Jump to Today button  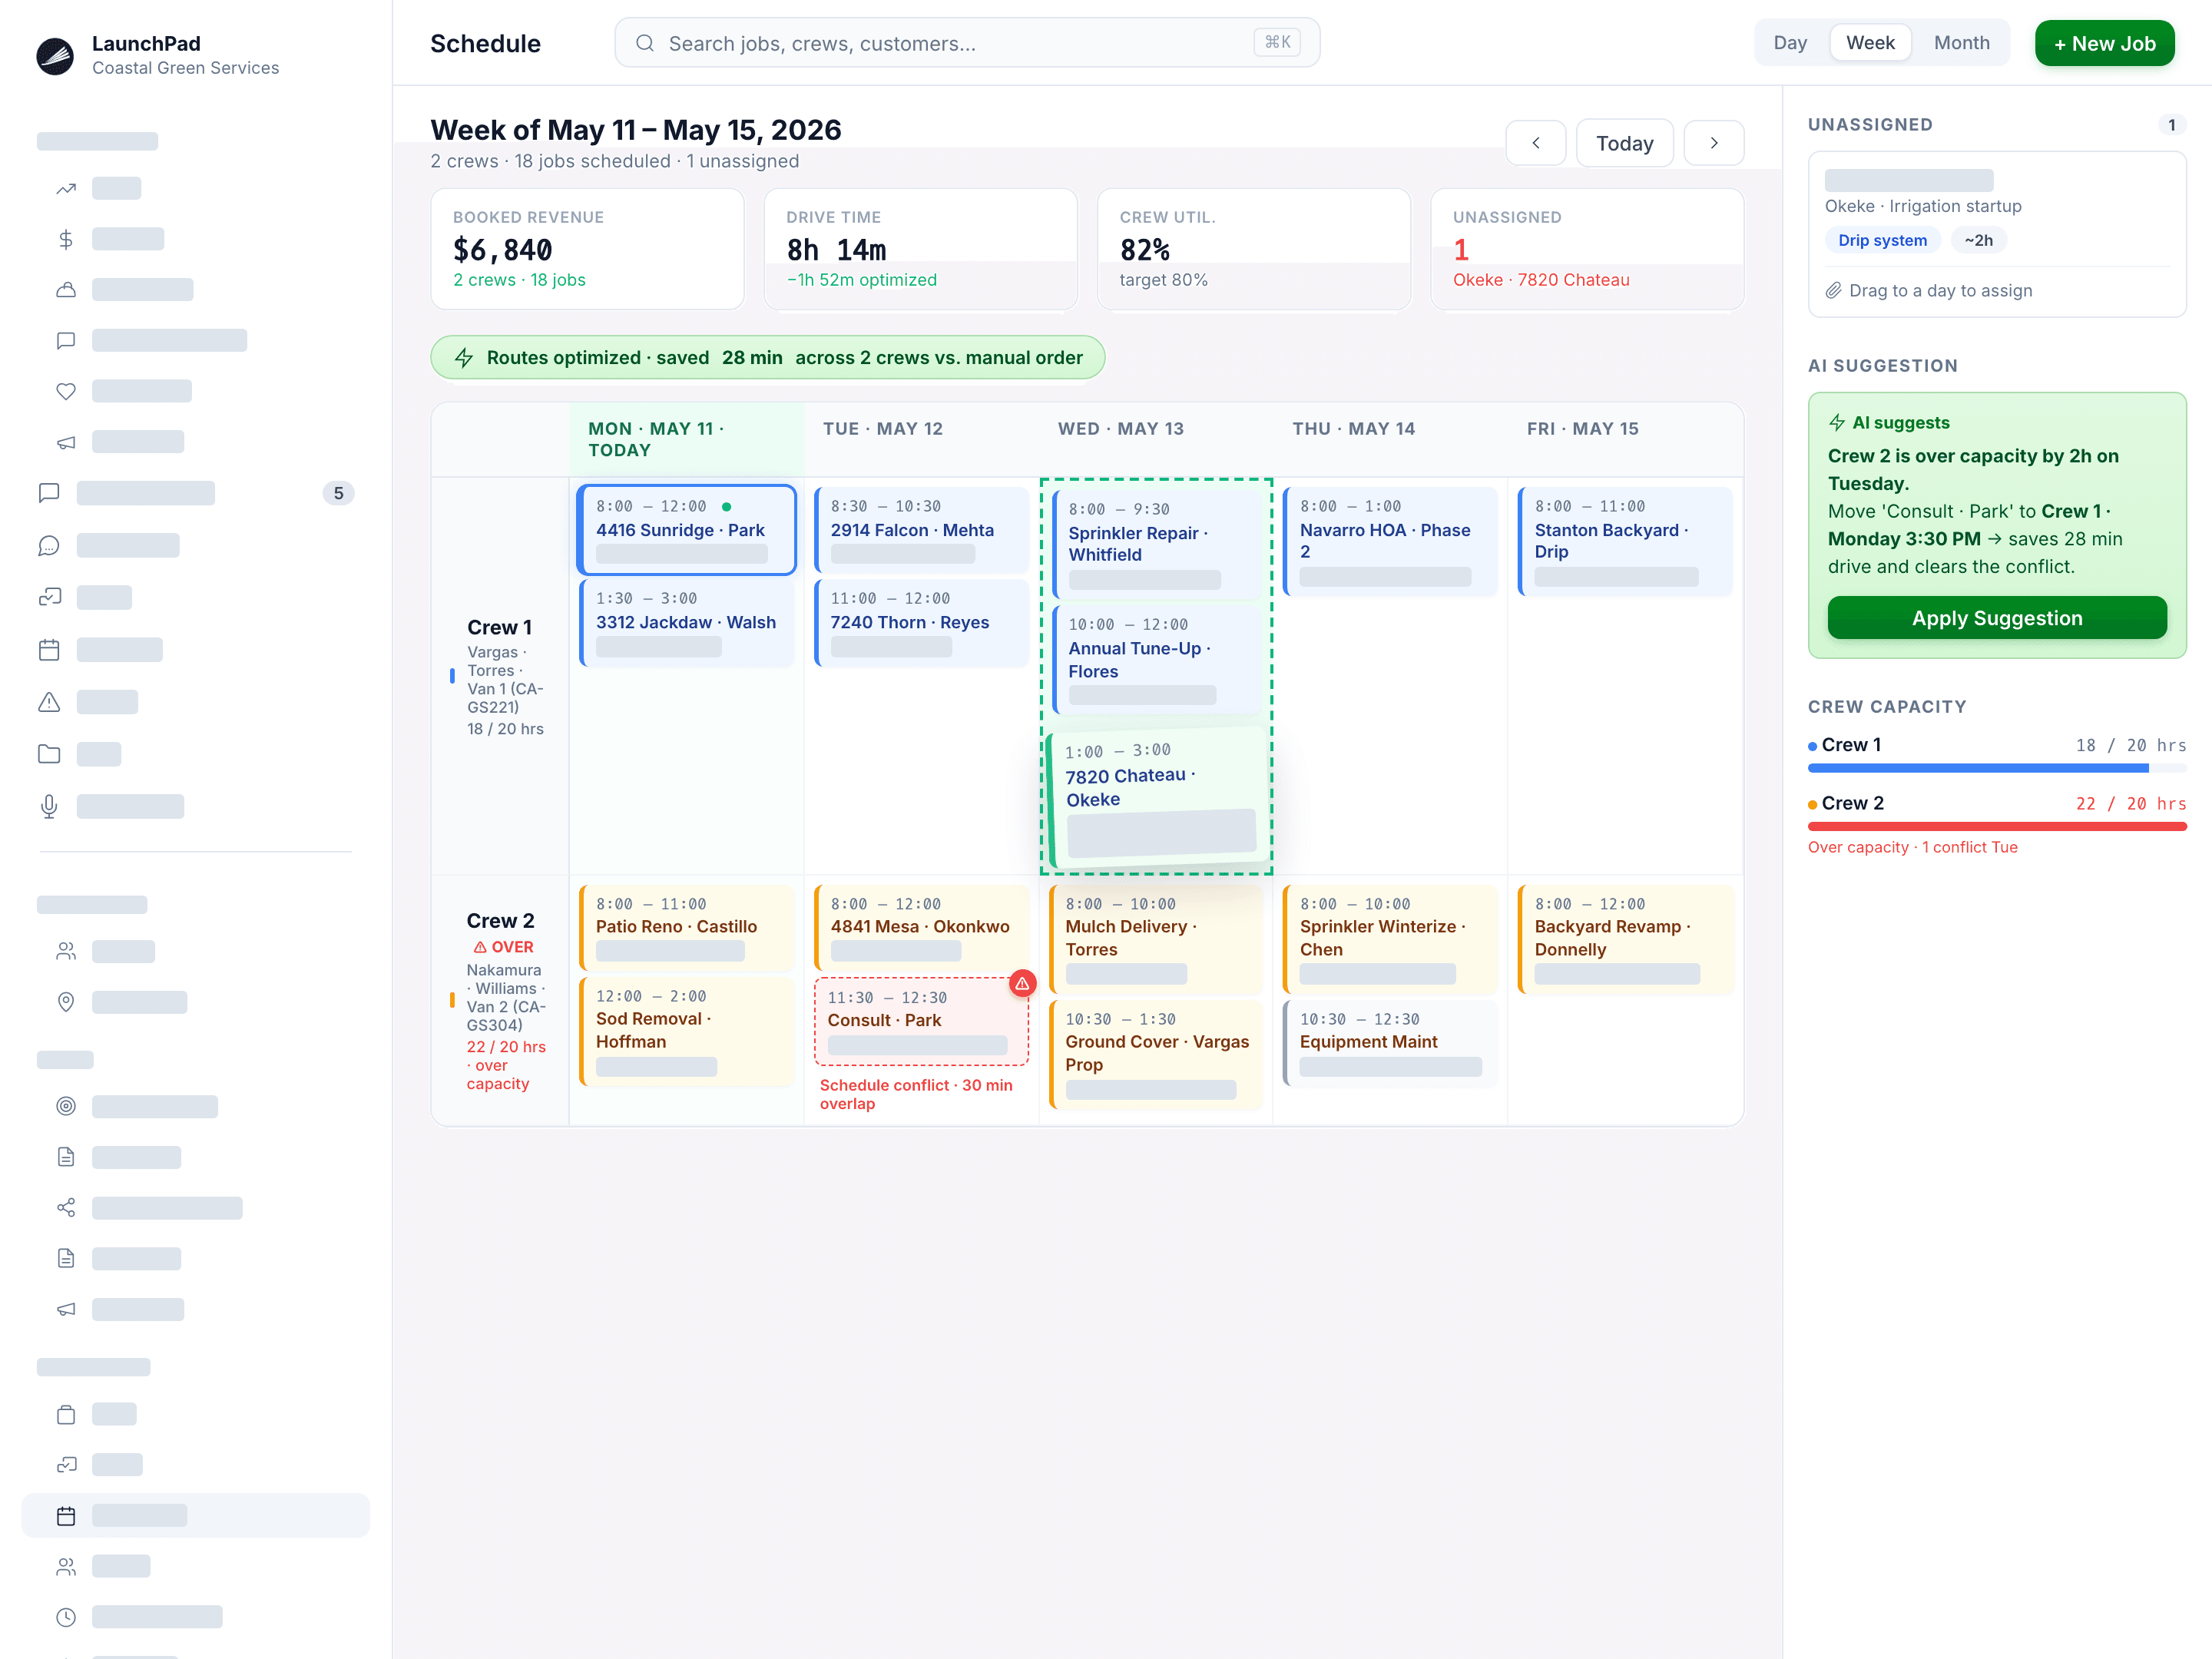pyautogui.click(x=1624, y=143)
